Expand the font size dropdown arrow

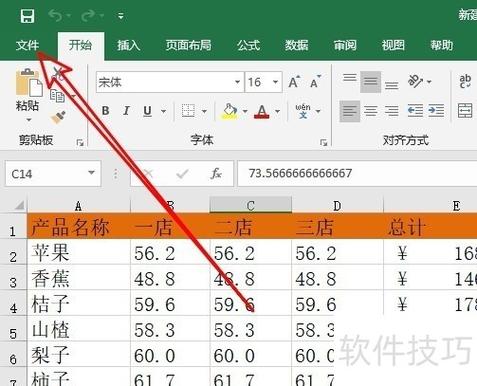(x=276, y=82)
